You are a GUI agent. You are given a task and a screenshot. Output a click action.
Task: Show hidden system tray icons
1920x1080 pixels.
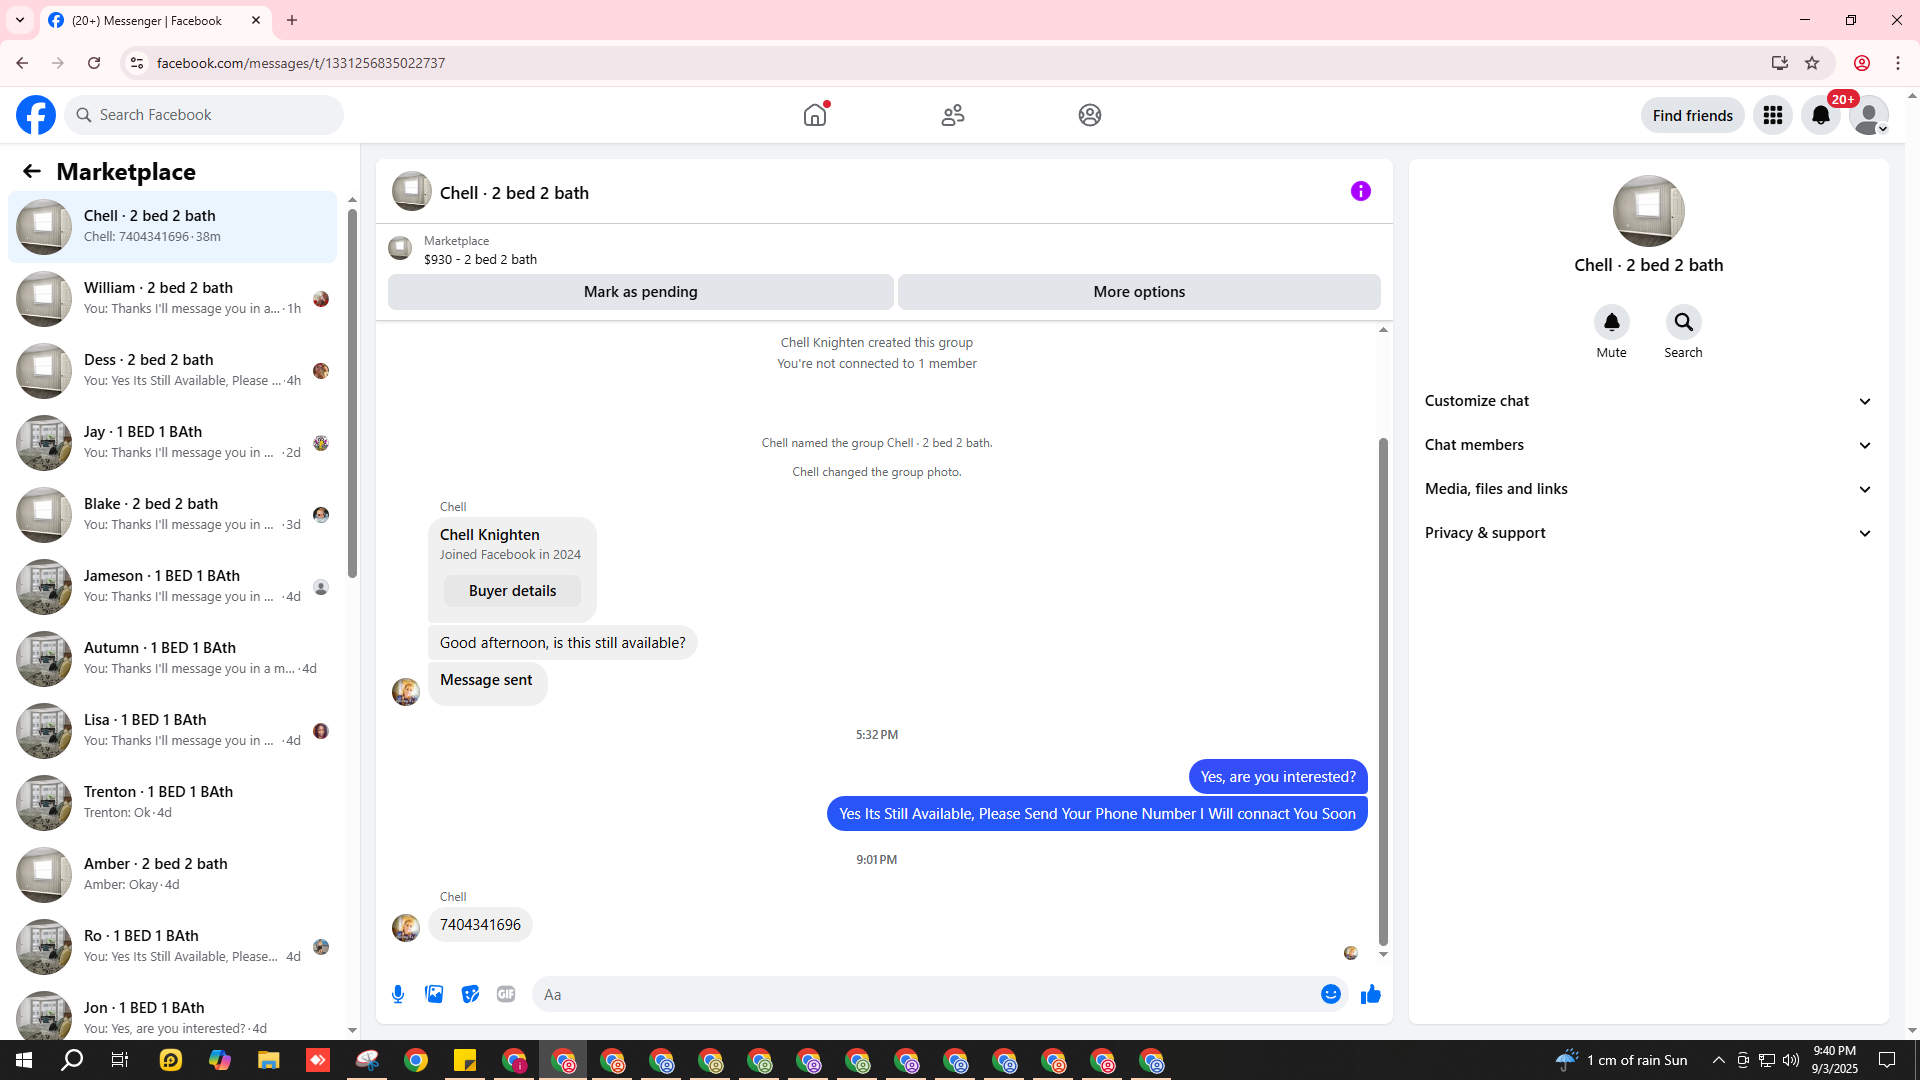[1719, 1060]
